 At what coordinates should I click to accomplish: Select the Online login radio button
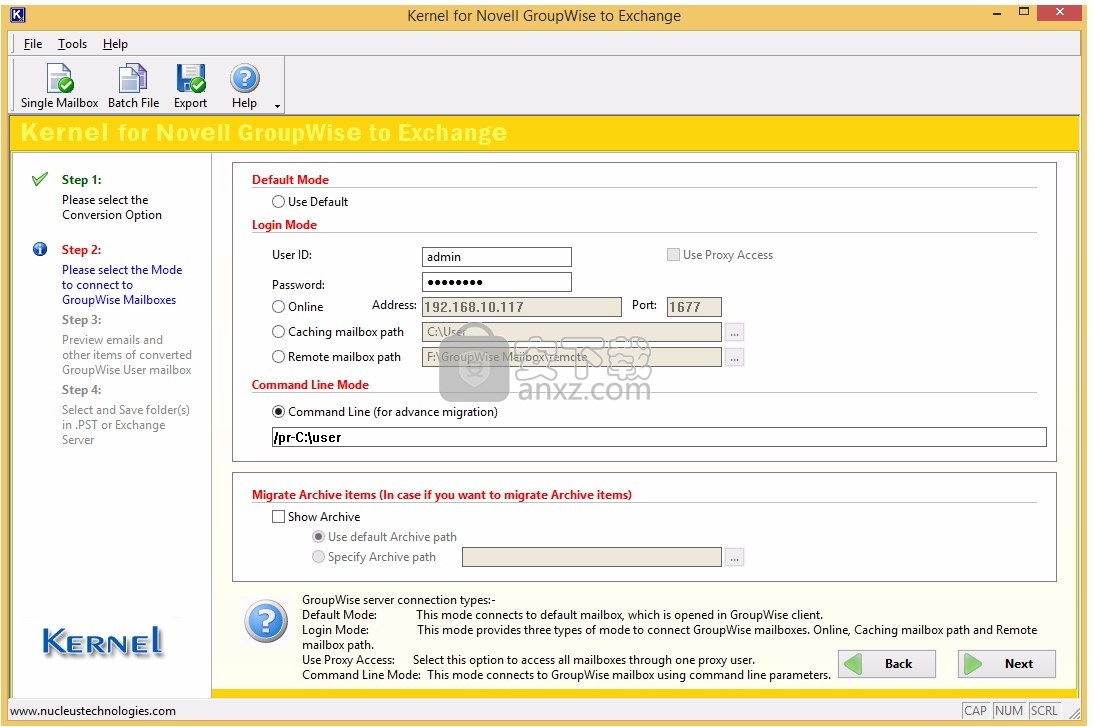278,306
